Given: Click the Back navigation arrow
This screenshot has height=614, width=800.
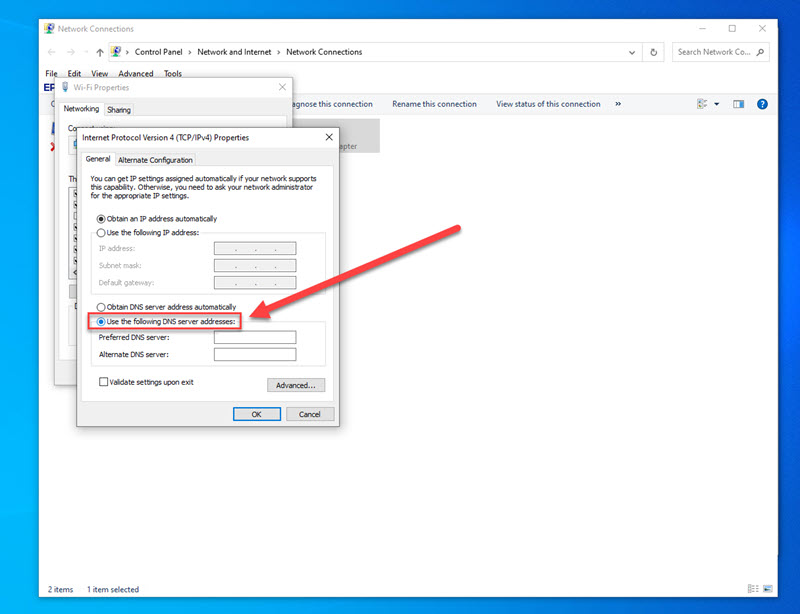Looking at the screenshot, I should coord(52,52).
